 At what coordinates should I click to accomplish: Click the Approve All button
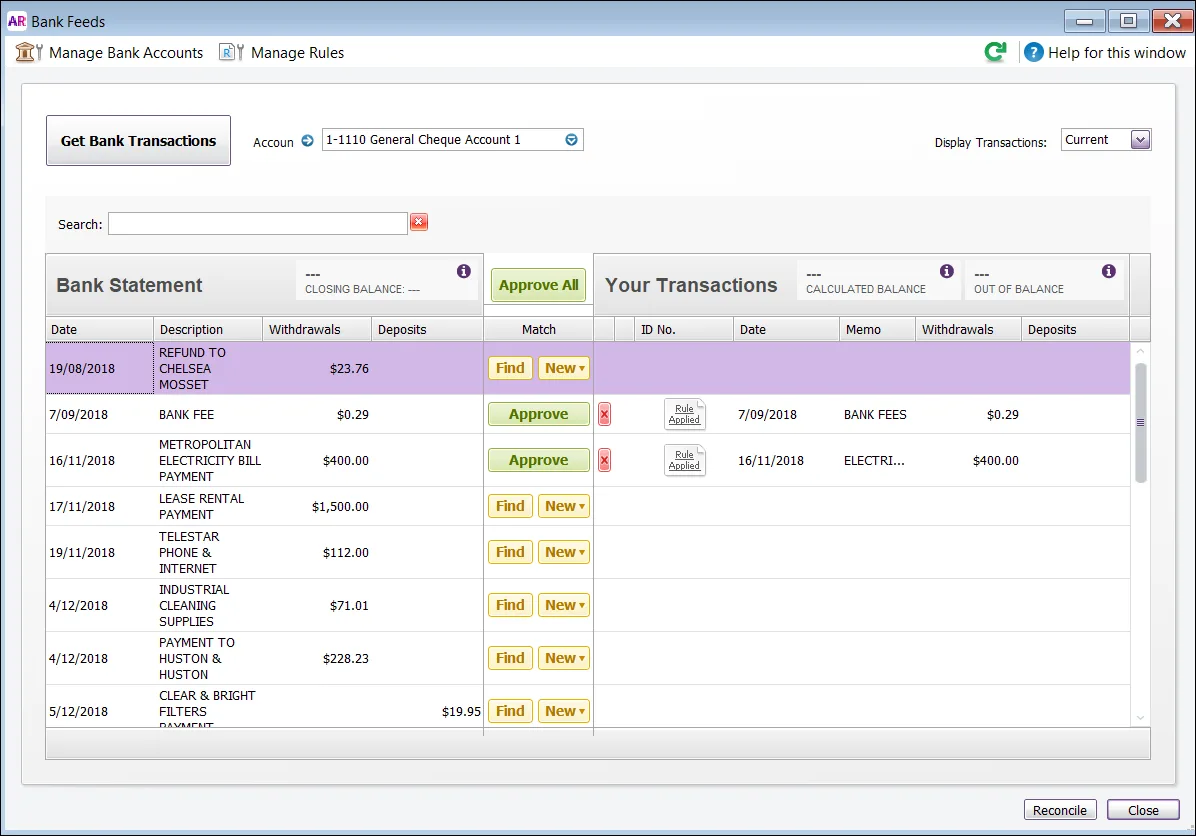click(539, 285)
